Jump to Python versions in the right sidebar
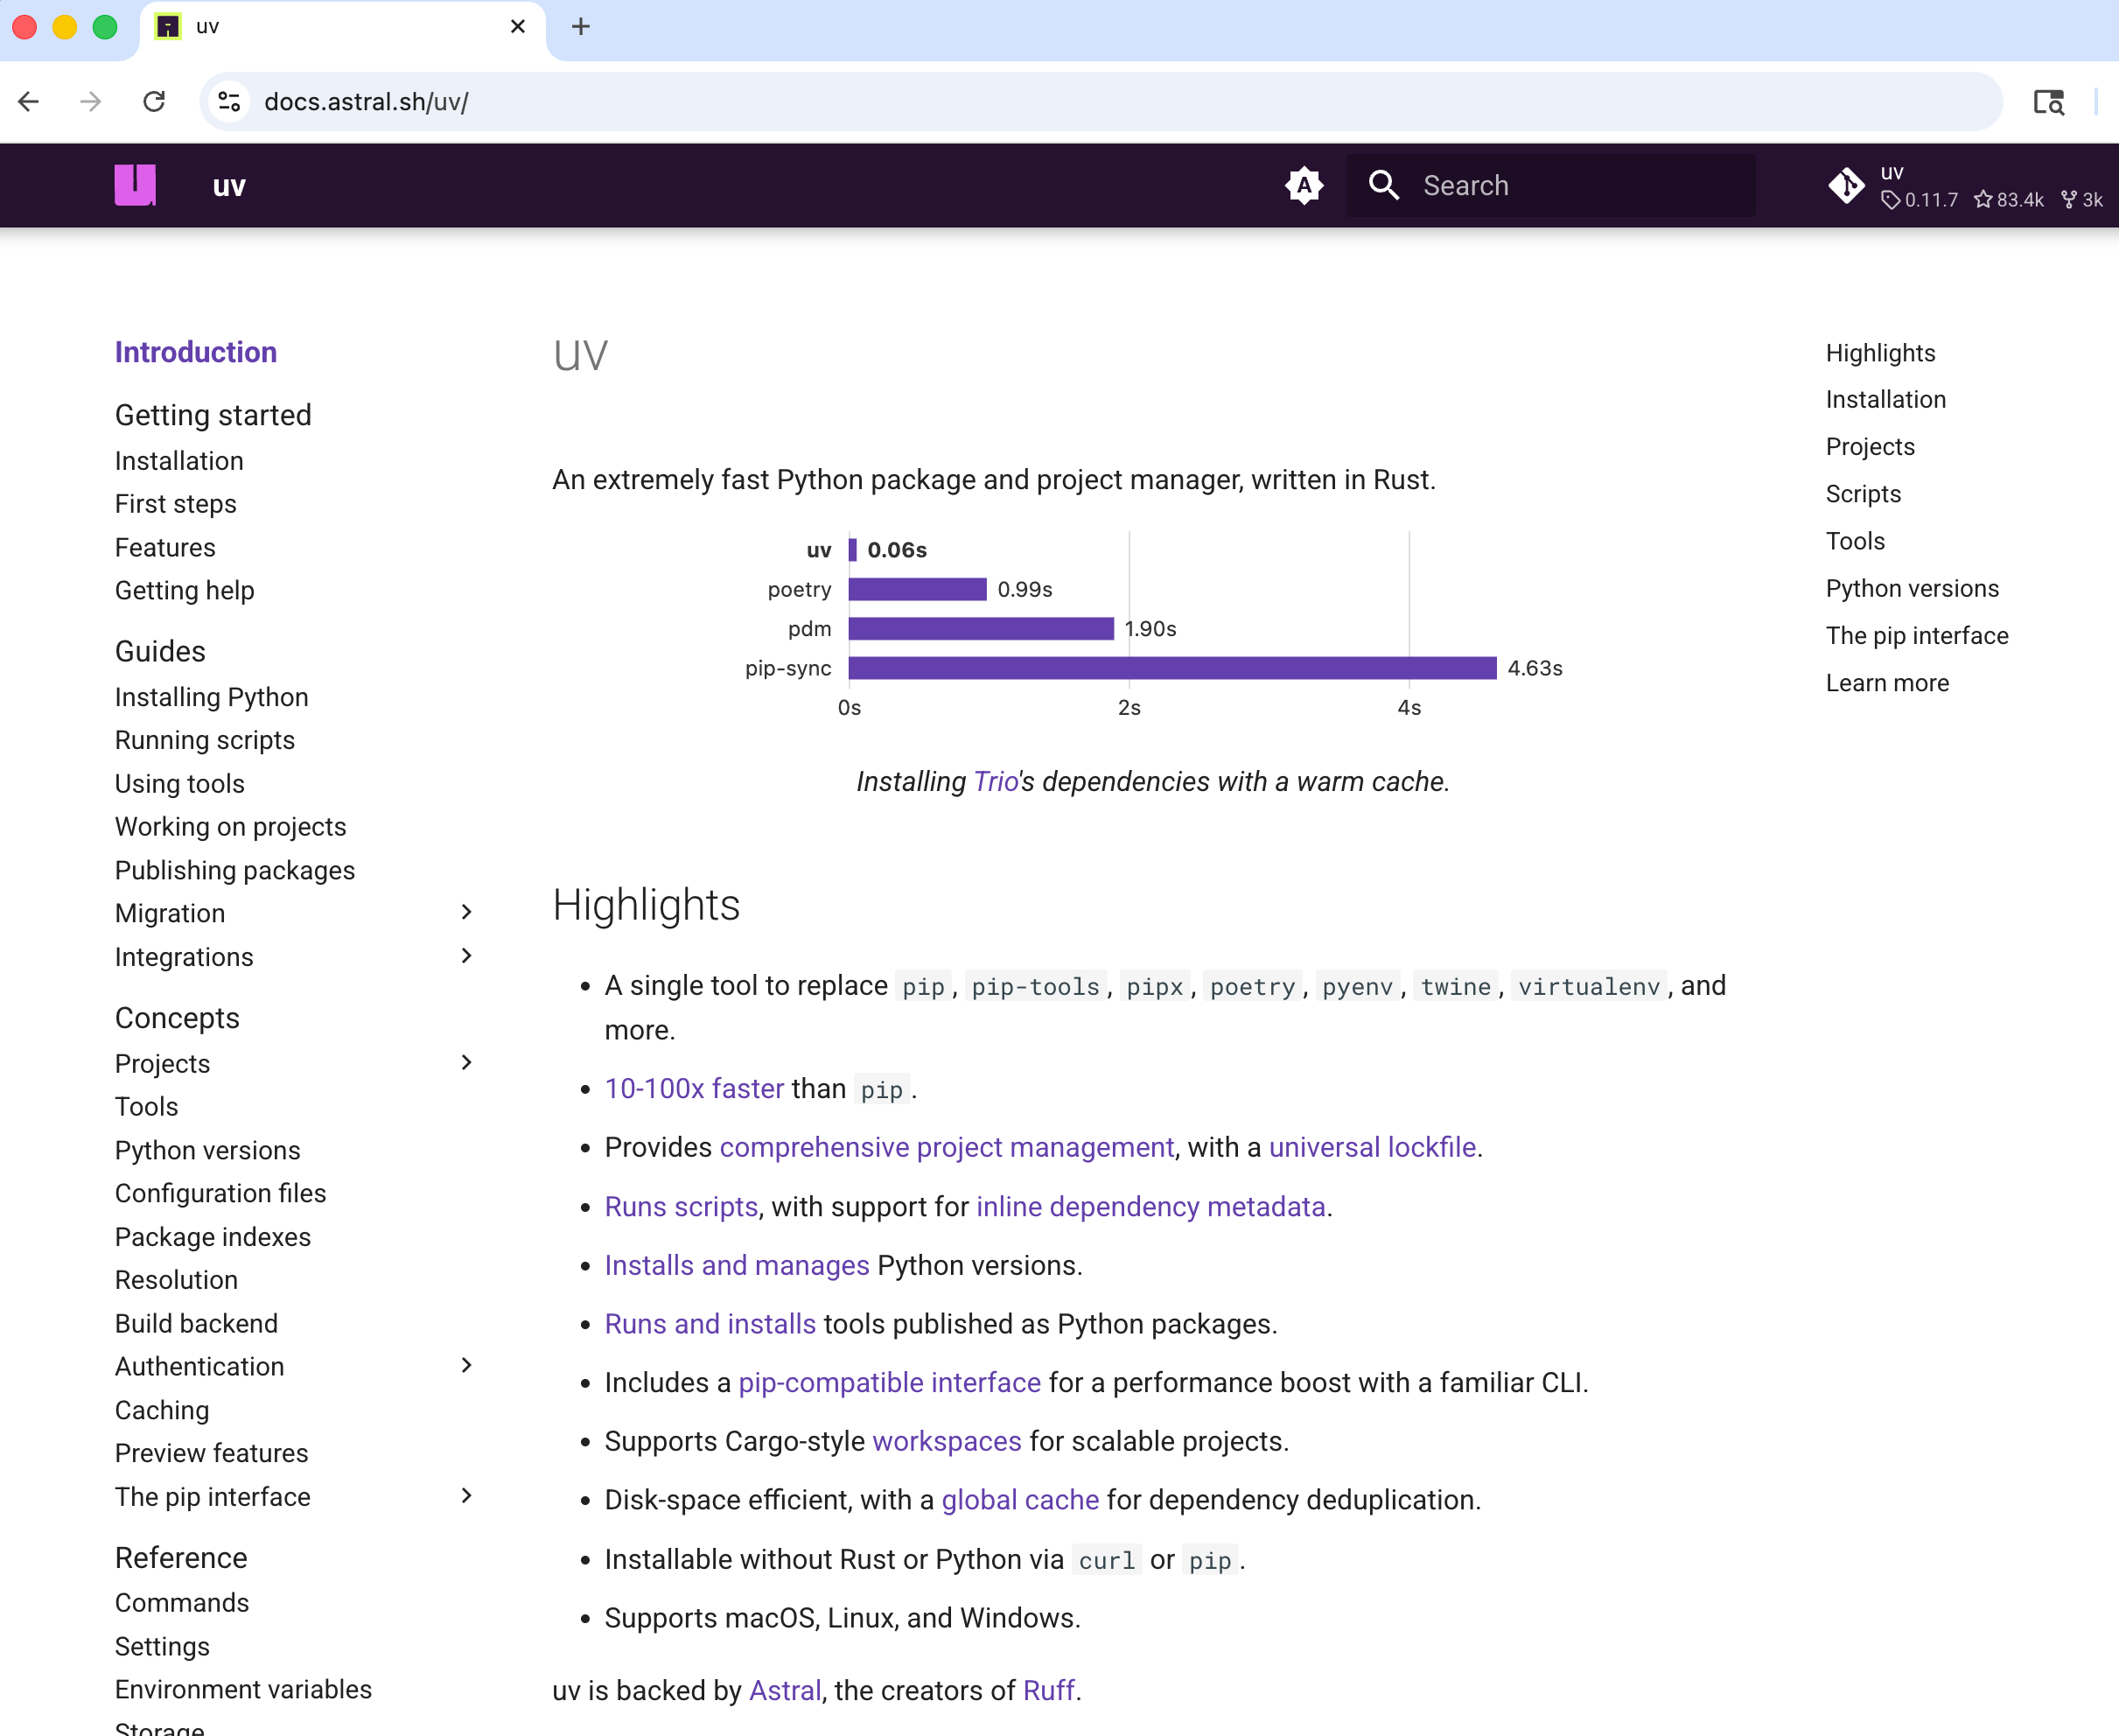2119x1736 pixels. pos(1911,588)
